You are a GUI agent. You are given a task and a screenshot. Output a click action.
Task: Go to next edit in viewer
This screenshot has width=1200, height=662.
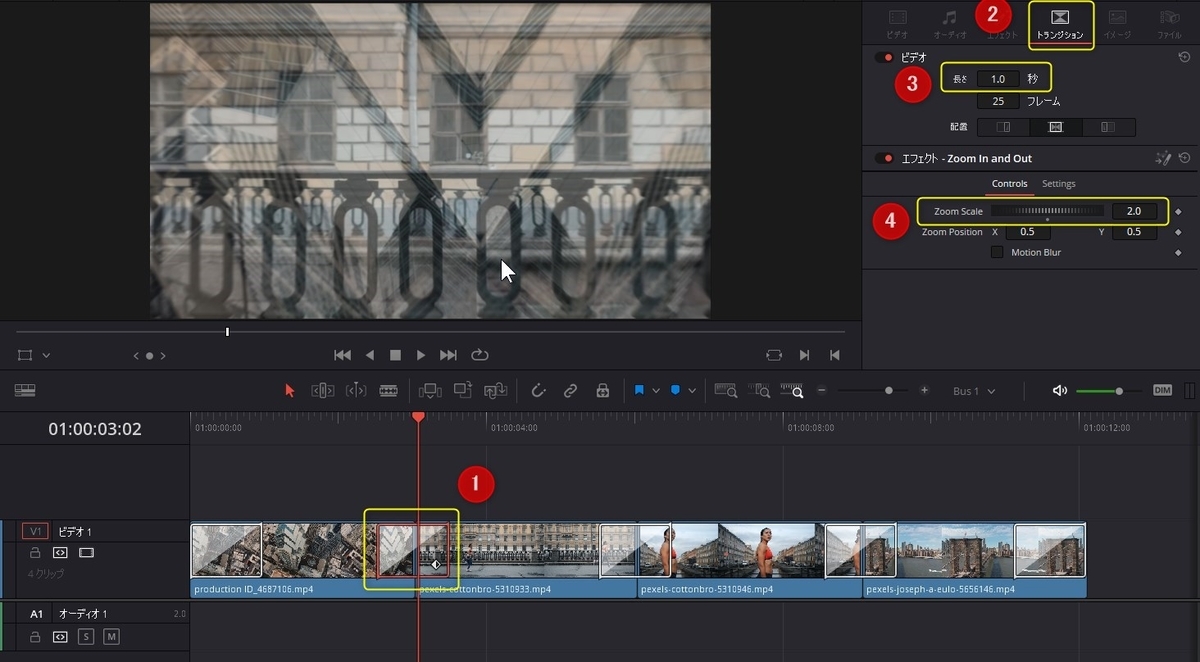click(805, 355)
